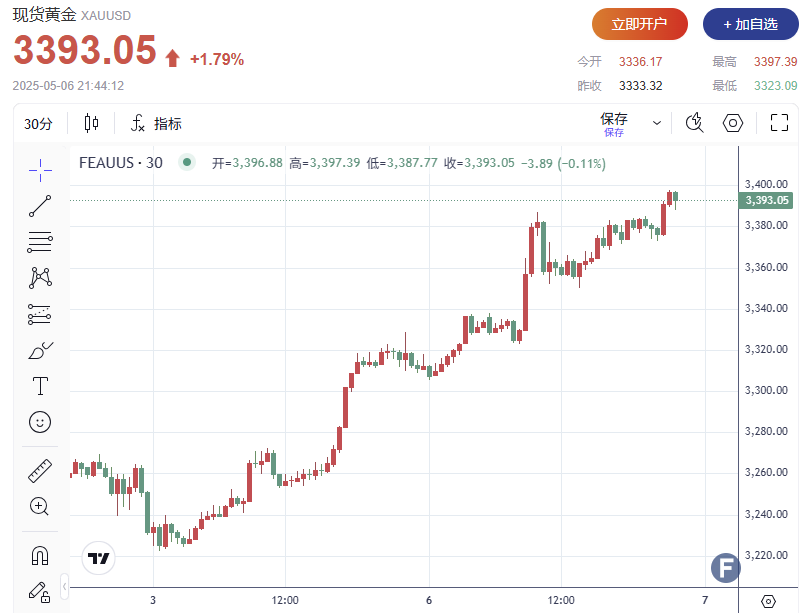Open the Fibonacci retracement tool

(40, 241)
